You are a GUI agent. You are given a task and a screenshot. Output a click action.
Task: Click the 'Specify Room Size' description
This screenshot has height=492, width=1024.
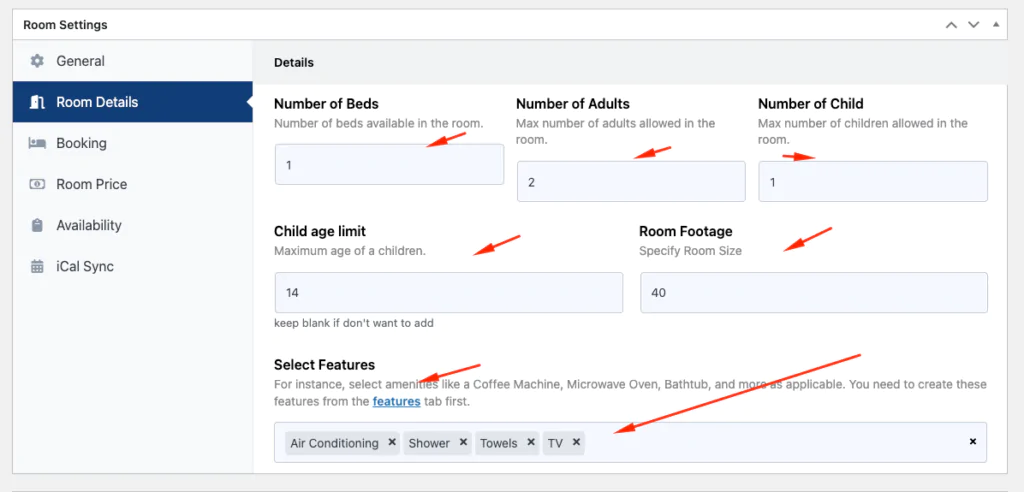[x=690, y=250]
